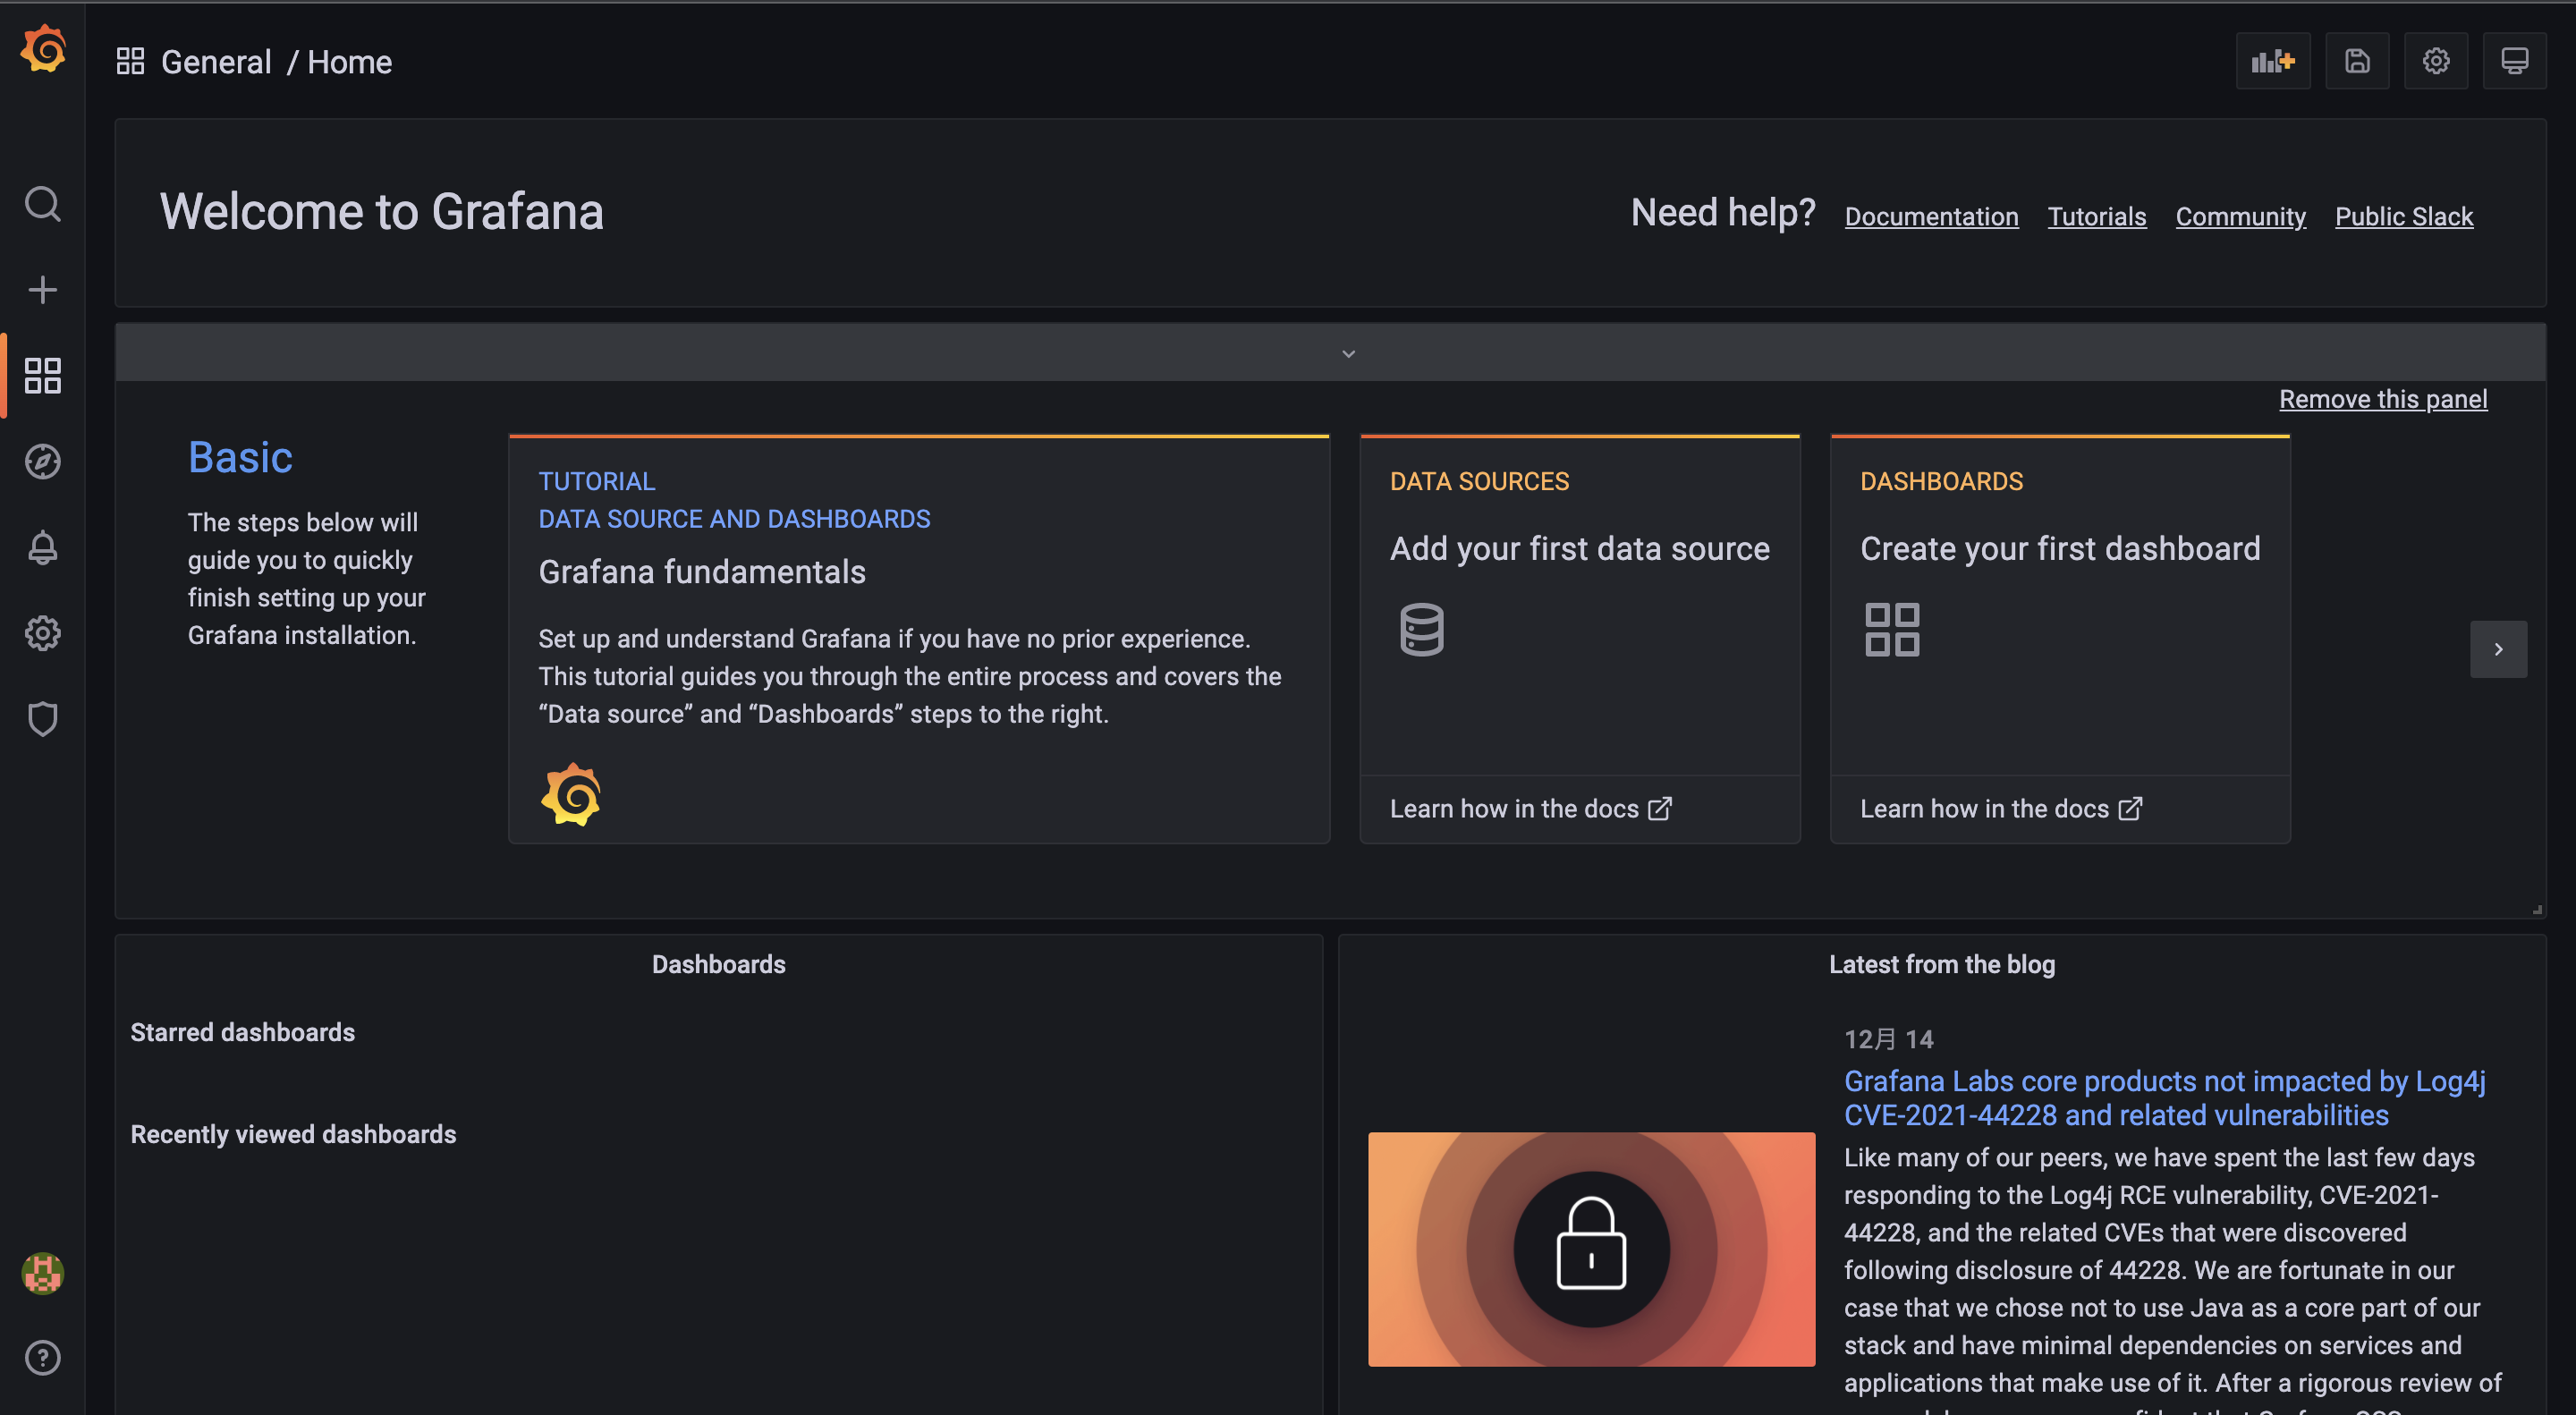Open the Explore compass icon
2576x1415 pixels.
click(x=43, y=462)
